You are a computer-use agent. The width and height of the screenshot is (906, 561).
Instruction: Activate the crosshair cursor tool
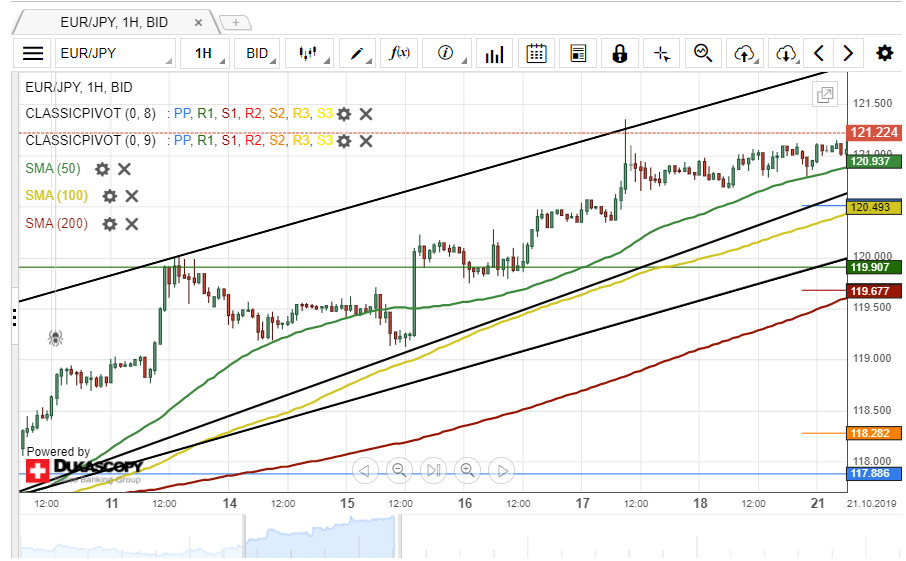[x=662, y=54]
